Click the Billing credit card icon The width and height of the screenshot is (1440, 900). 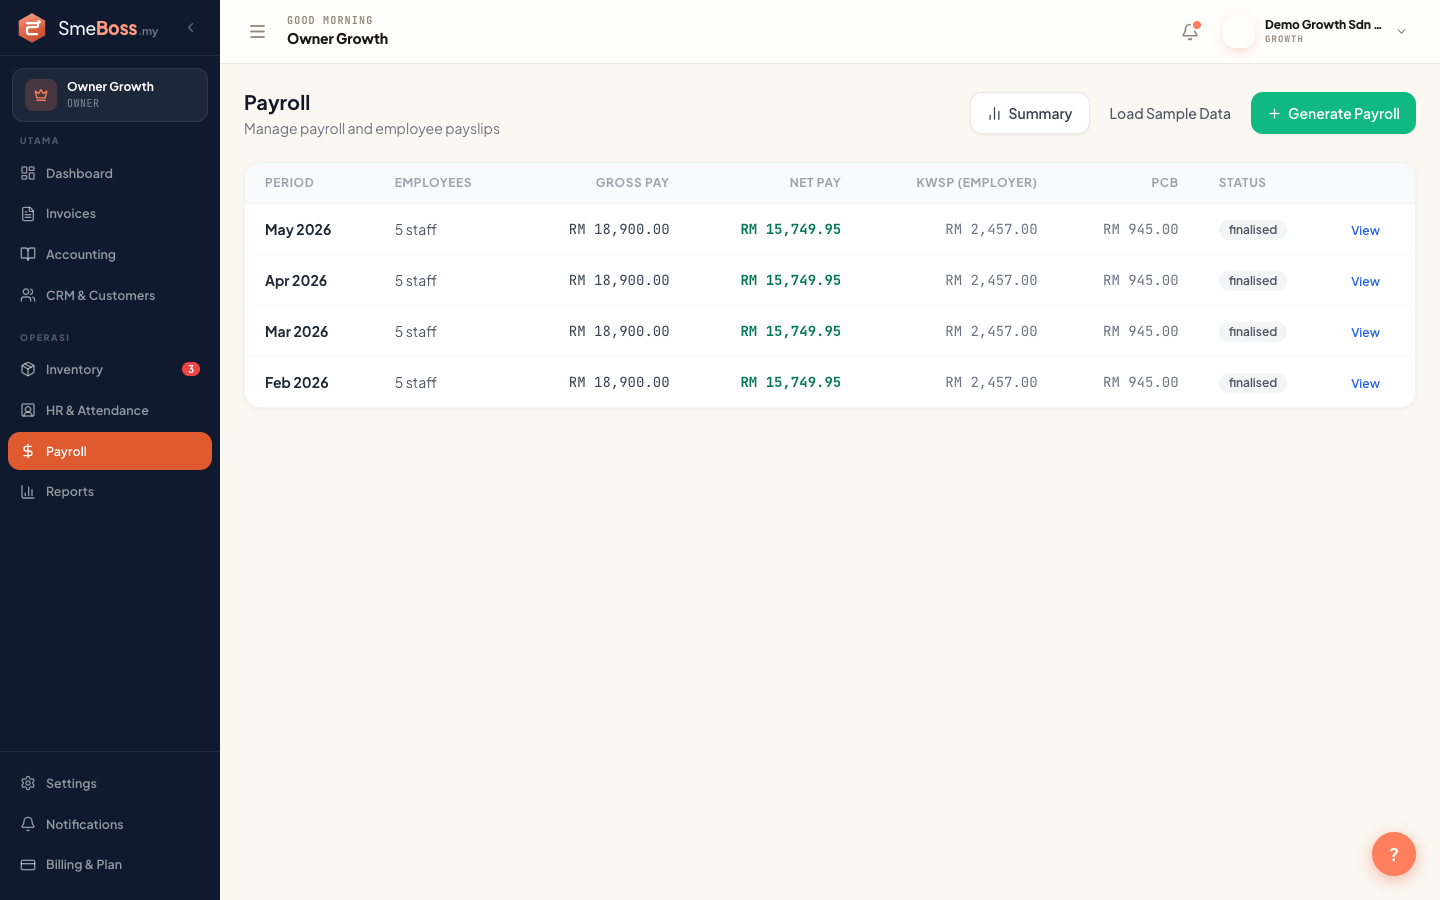pos(28,865)
